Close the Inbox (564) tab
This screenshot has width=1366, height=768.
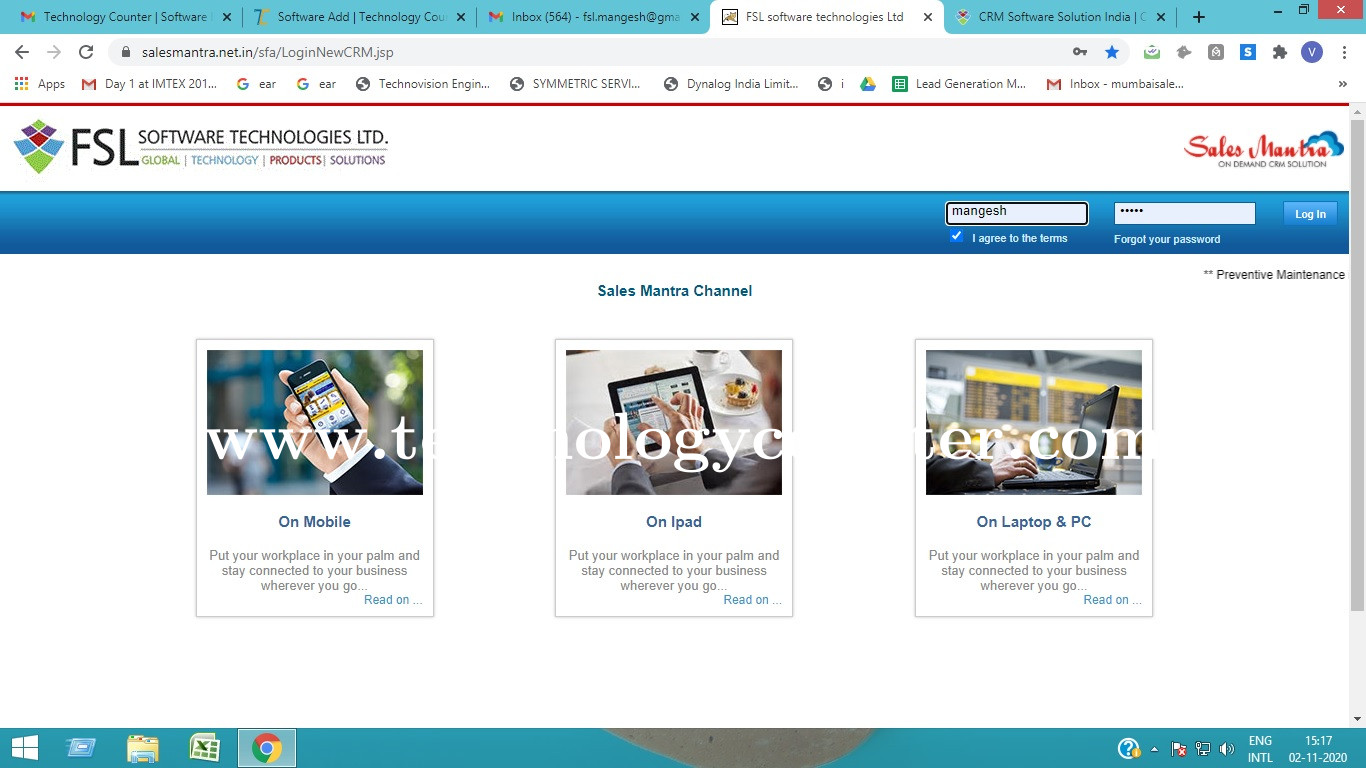pyautogui.click(x=695, y=17)
